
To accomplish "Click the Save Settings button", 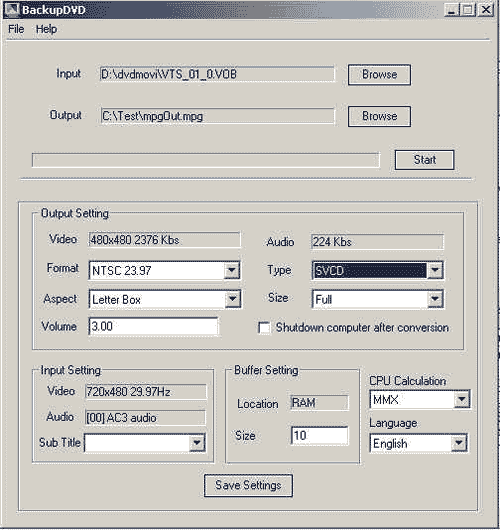I will coord(248,486).
